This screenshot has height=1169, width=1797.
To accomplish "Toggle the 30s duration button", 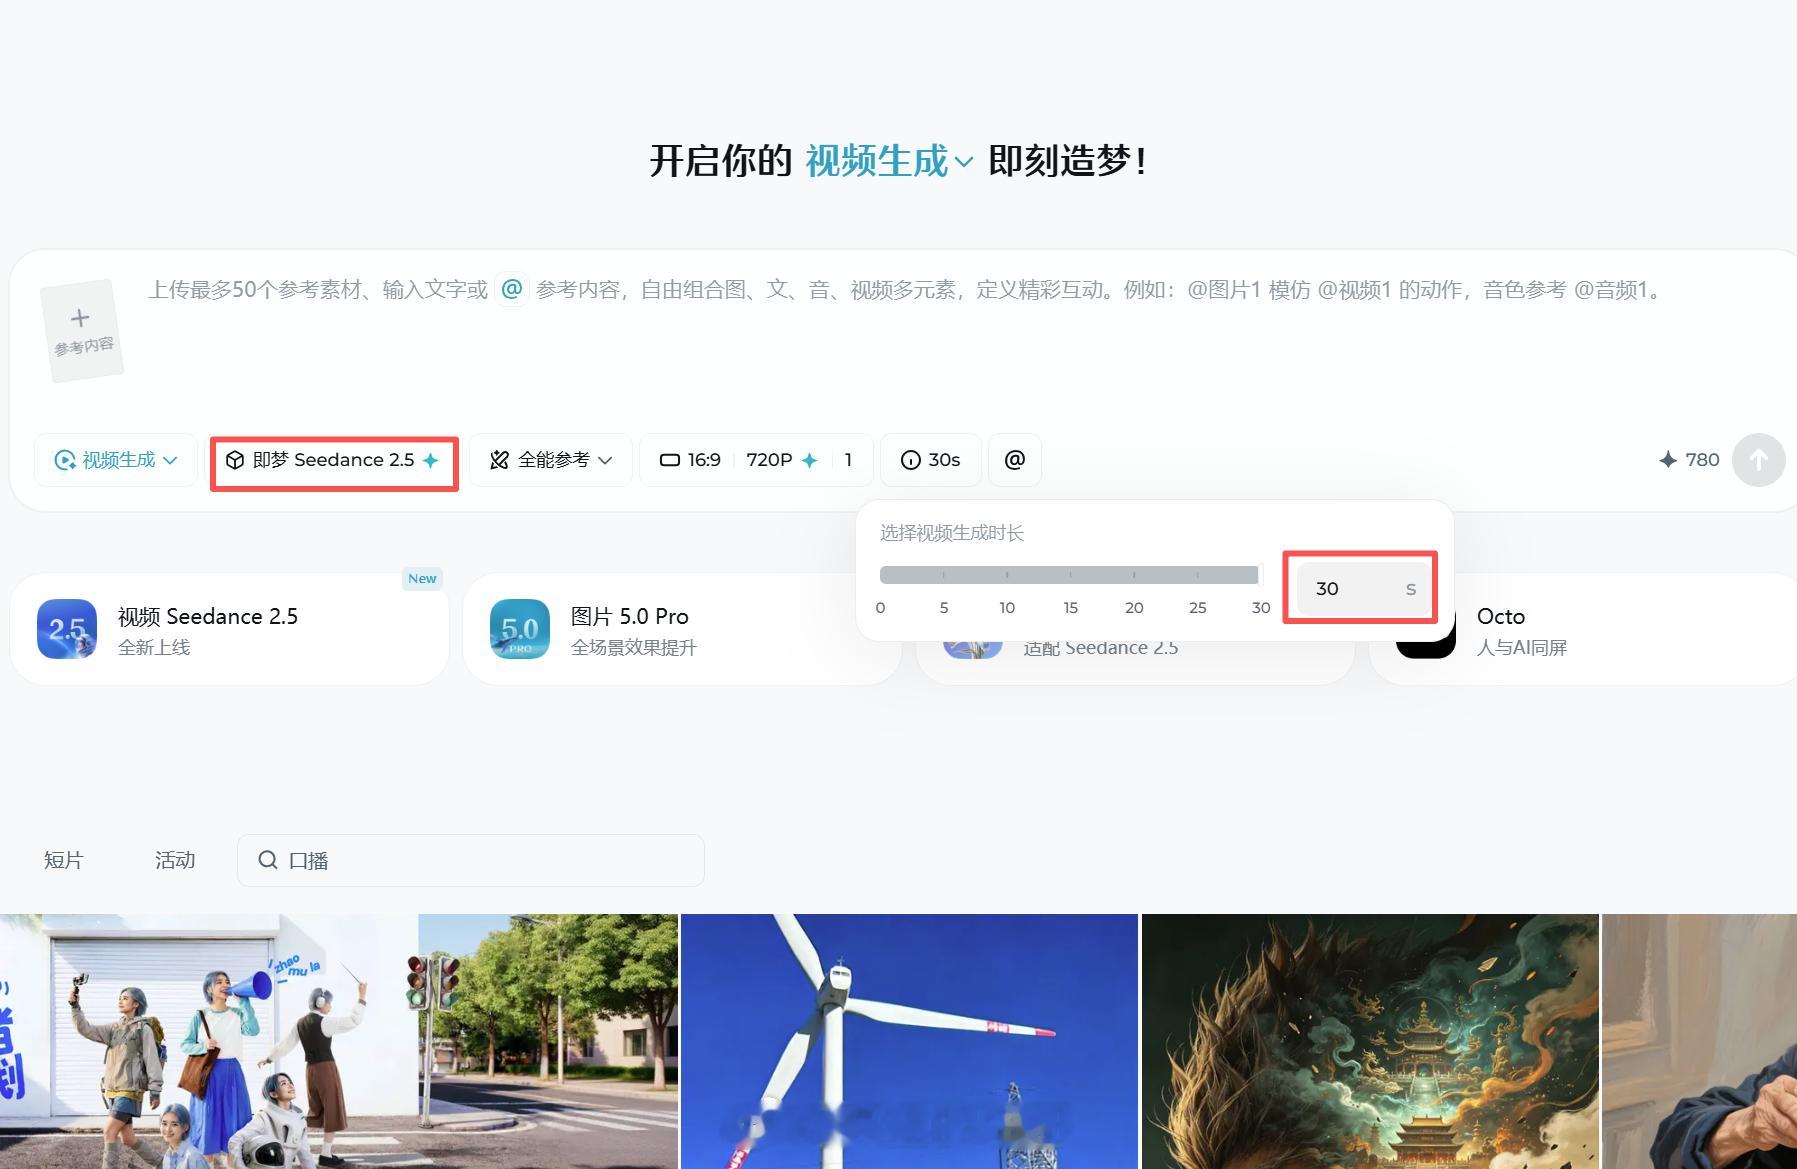I will (x=931, y=460).
